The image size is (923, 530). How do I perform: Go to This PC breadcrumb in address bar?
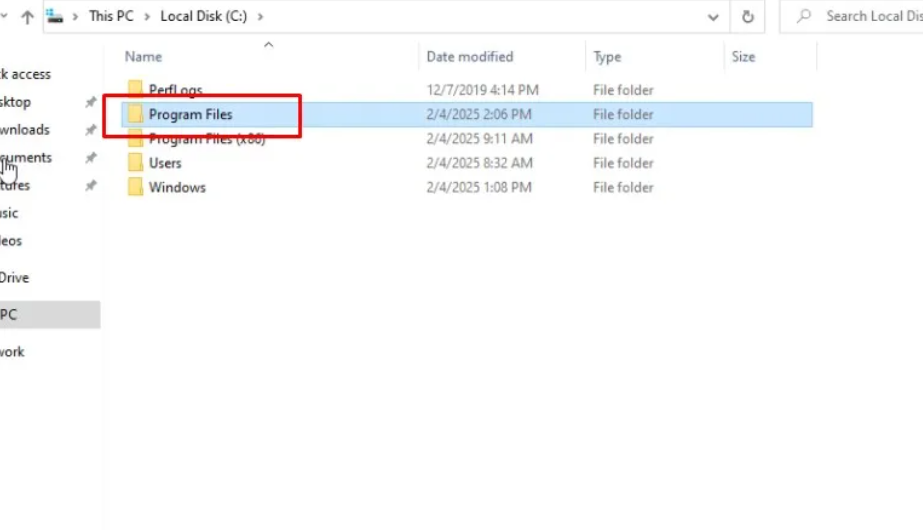[x=110, y=17]
